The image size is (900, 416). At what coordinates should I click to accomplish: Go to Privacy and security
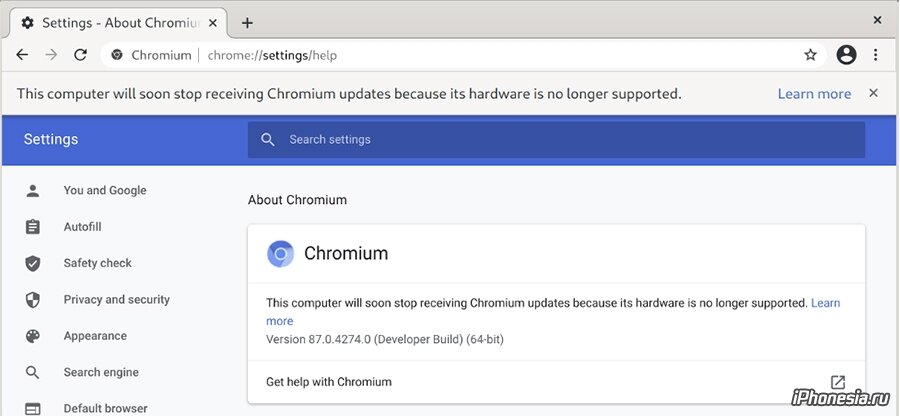tap(117, 300)
